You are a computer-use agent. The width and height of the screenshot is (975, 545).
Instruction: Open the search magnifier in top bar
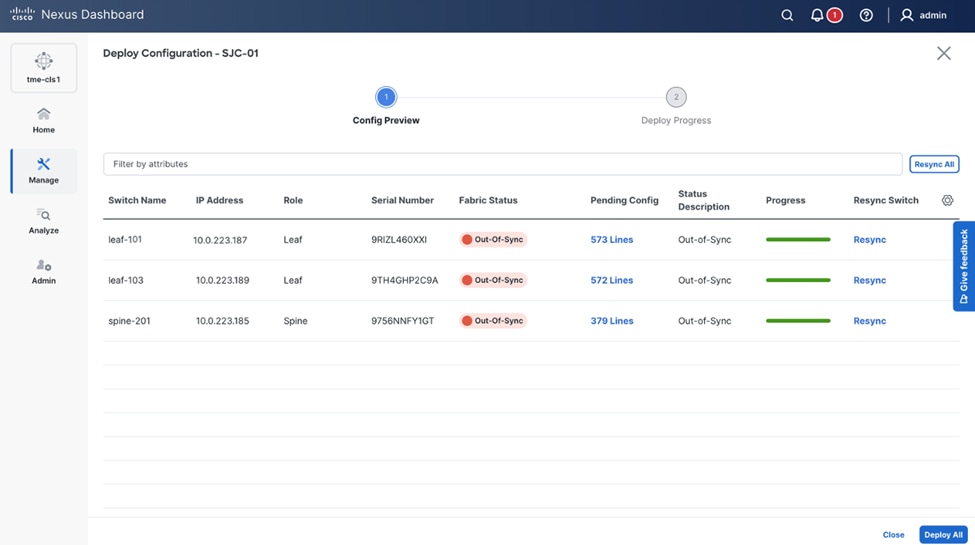pyautogui.click(x=787, y=15)
